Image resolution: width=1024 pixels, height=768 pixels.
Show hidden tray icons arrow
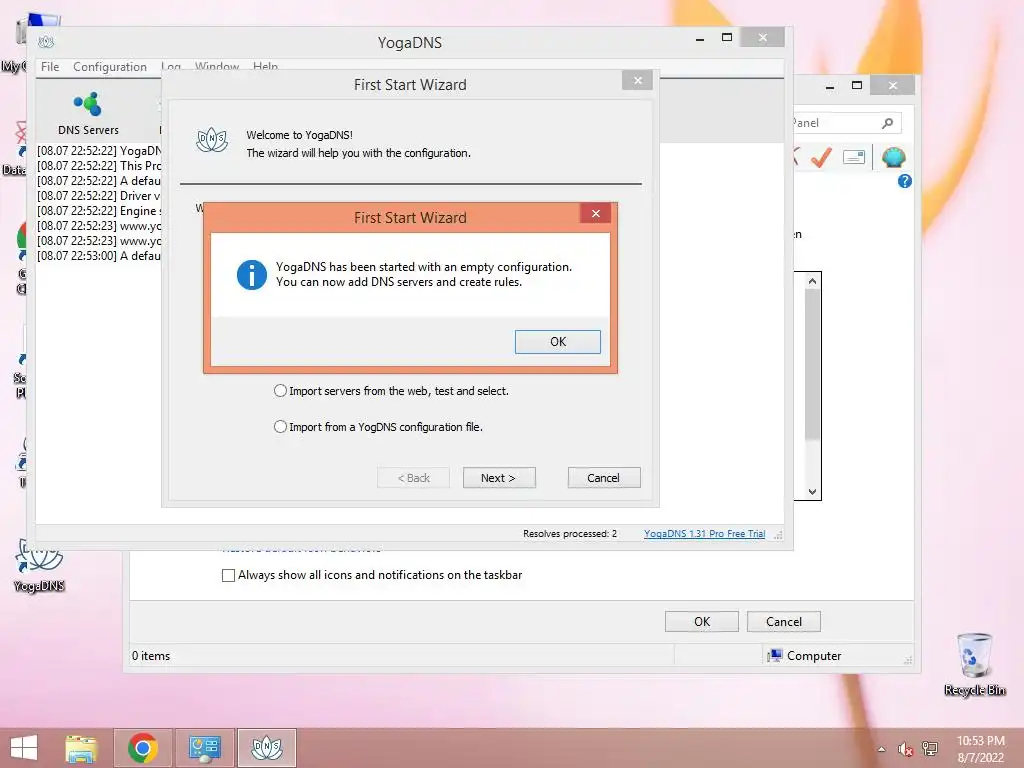coord(882,749)
